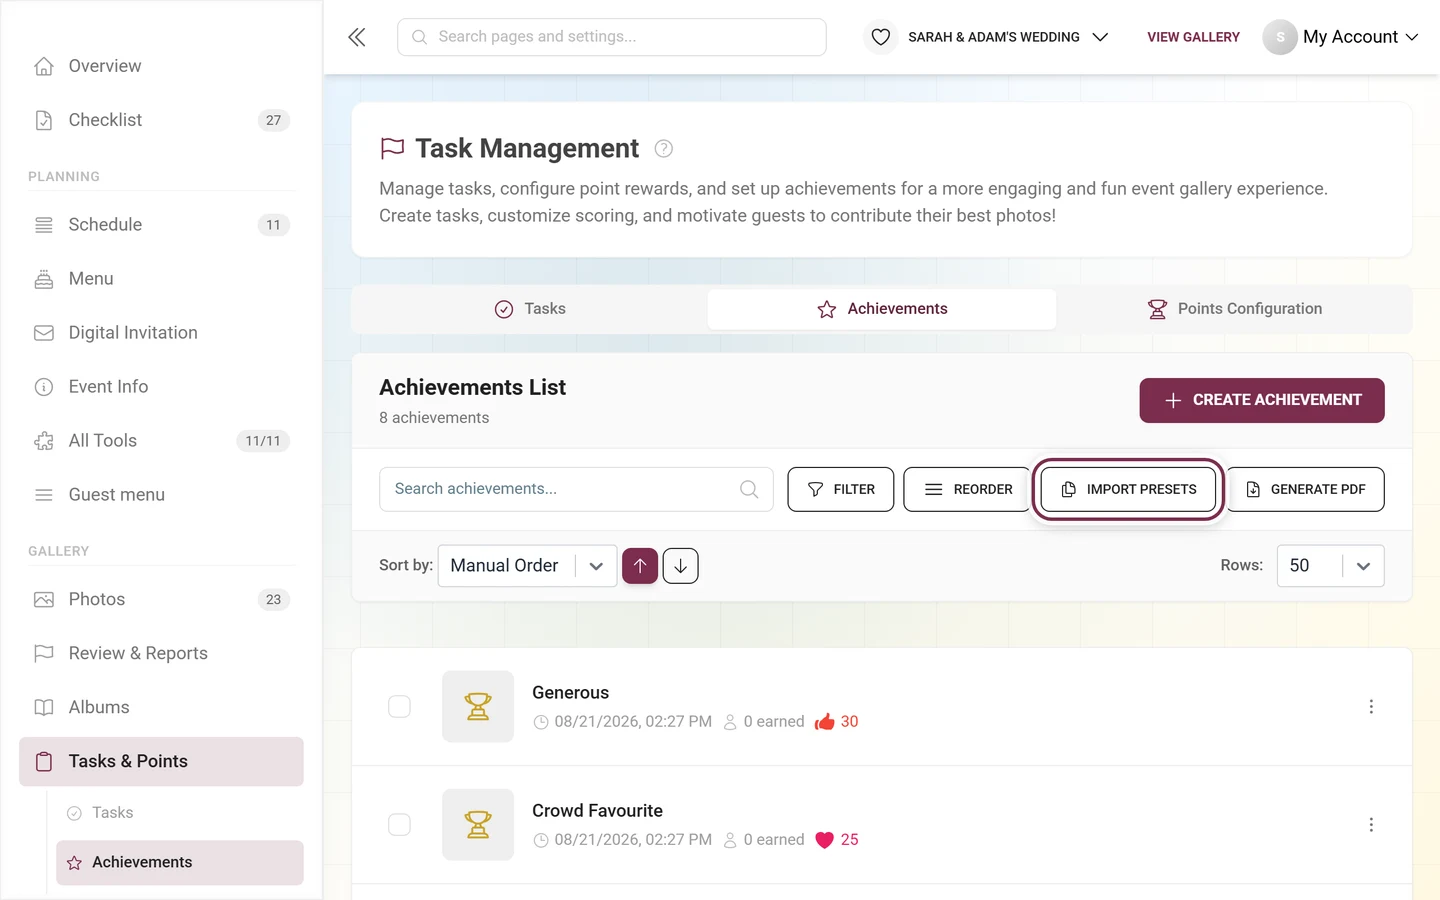Tick the checkbox for Crowd Favourite achievement
Viewport: 1440px width, 900px height.
[399, 825]
